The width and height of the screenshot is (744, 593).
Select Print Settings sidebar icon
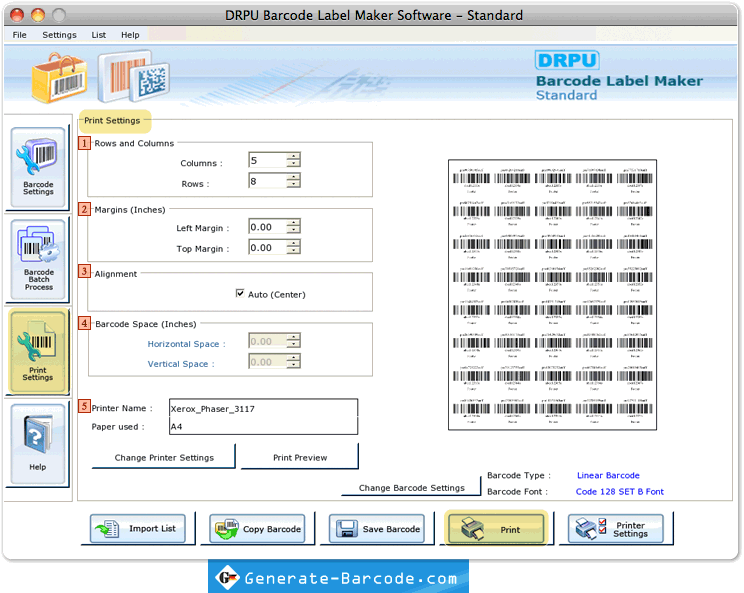pyautogui.click(x=38, y=352)
